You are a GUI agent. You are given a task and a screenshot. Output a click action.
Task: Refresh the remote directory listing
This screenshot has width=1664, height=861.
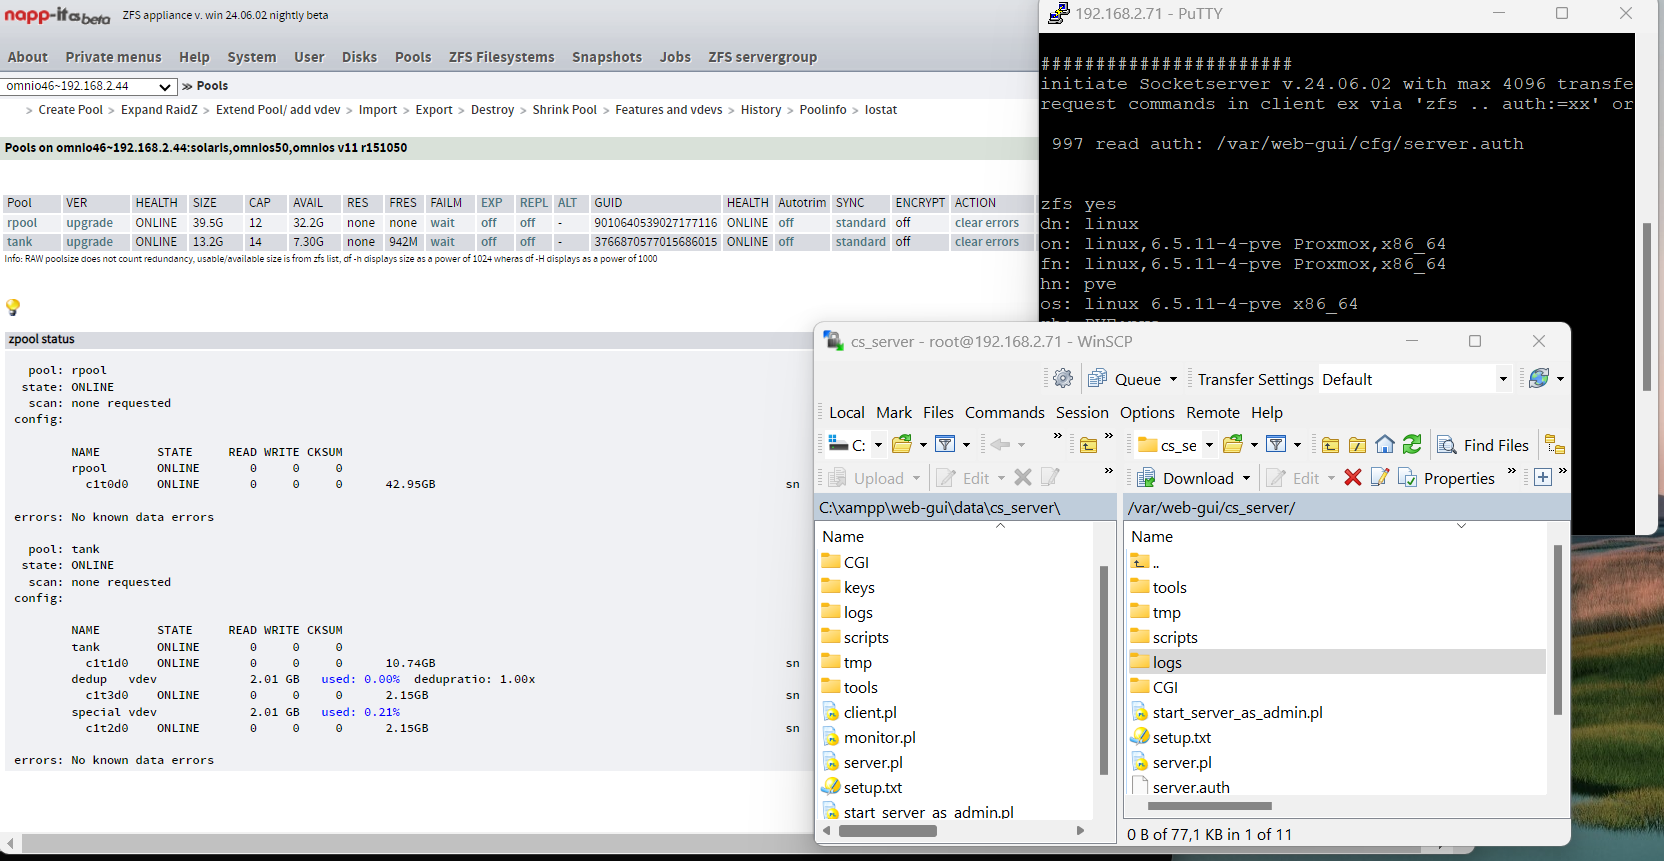point(1412,445)
